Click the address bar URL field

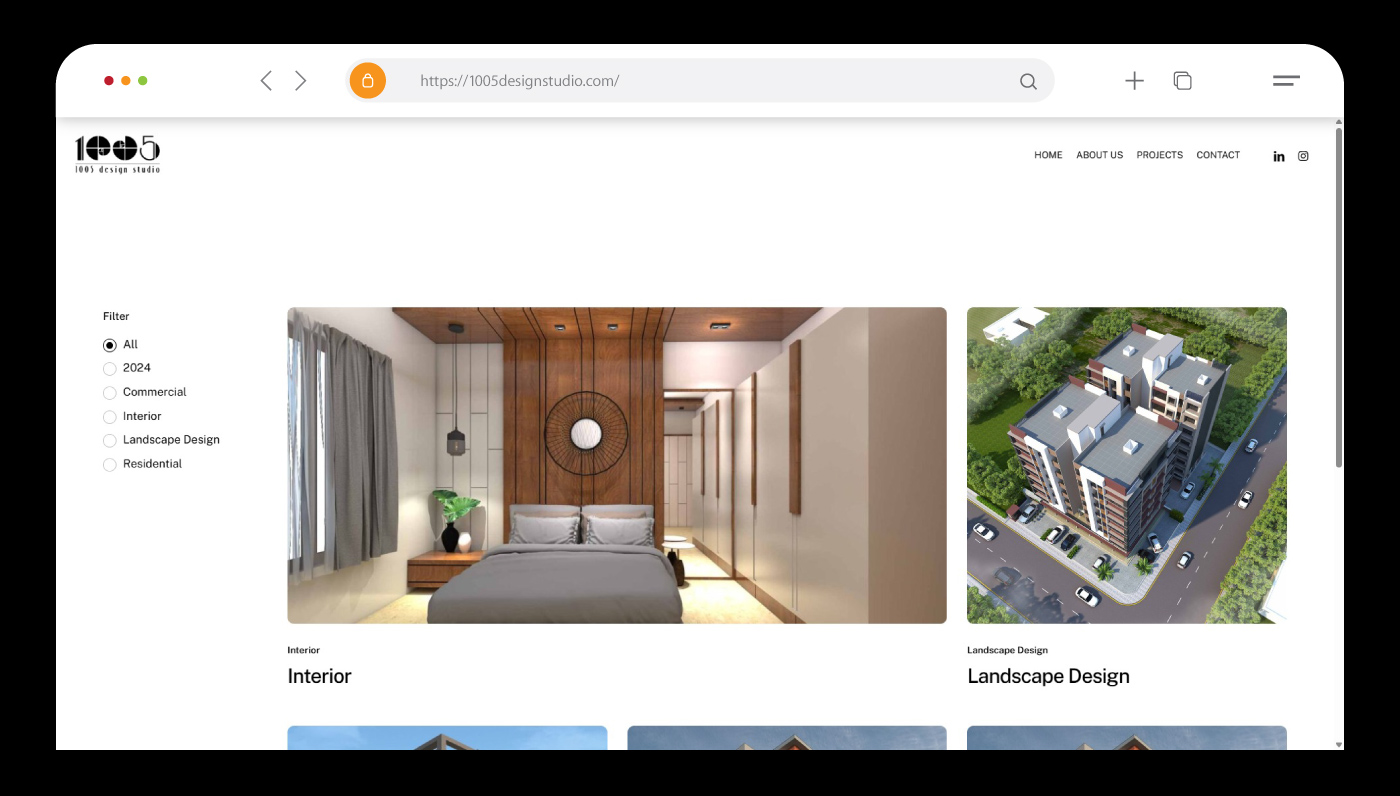tap(700, 81)
